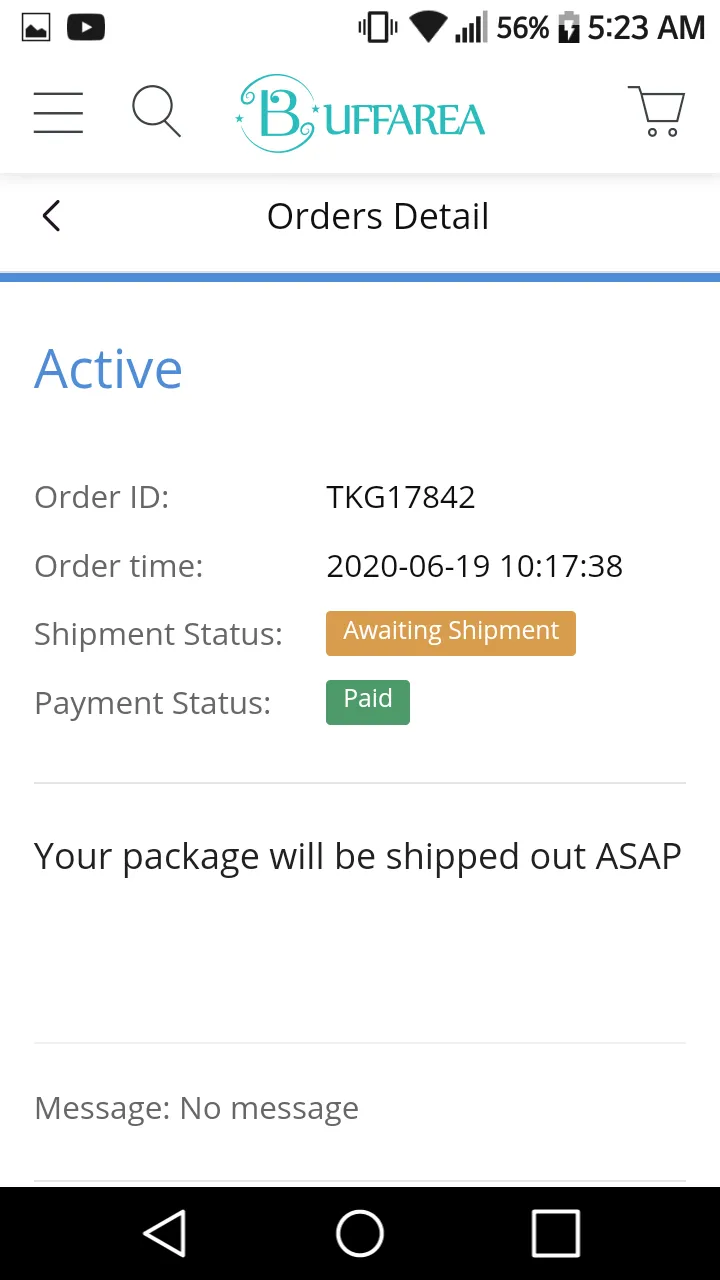Screen dimensions: 720x1280
Task: Tap the order time 2020-06-19 10:17:38
Action: pyautogui.click(x=475, y=566)
